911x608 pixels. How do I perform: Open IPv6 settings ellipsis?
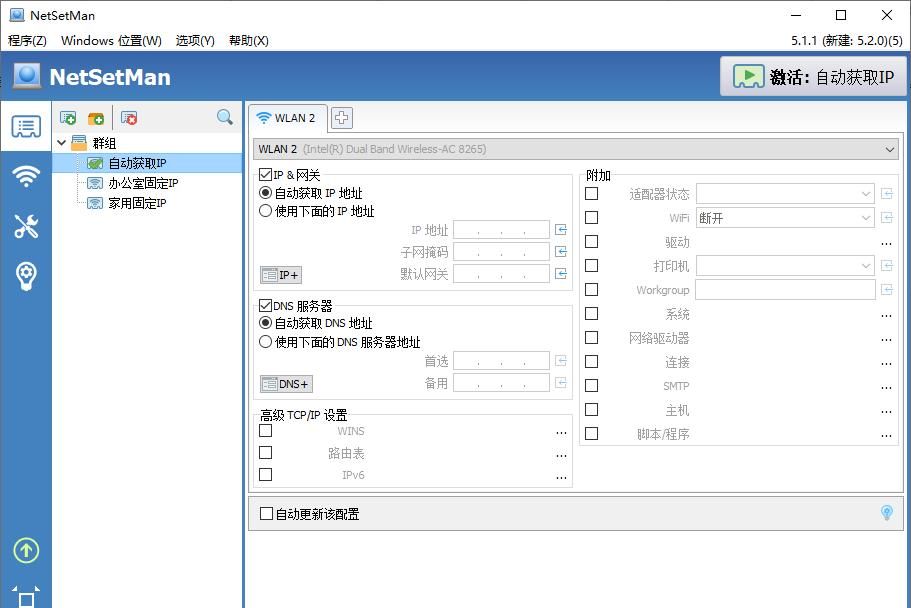[561, 477]
